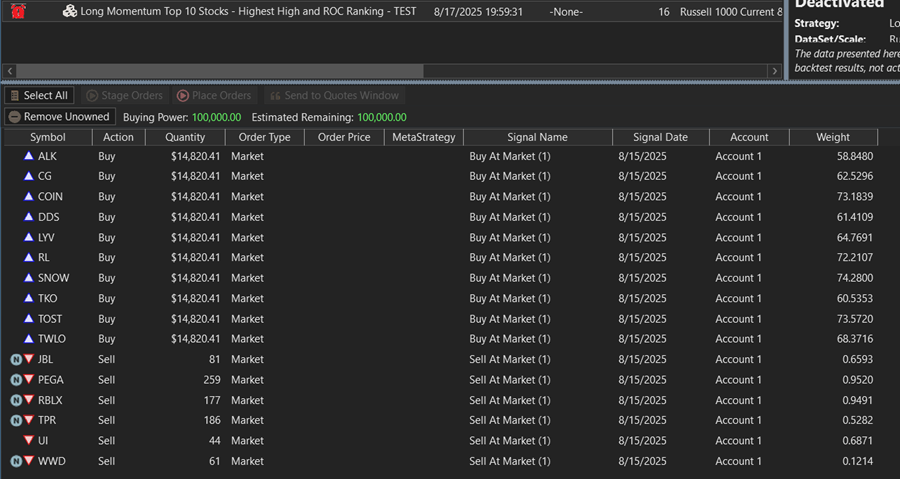
Task: Sort by the Action column header
Action: tap(118, 138)
